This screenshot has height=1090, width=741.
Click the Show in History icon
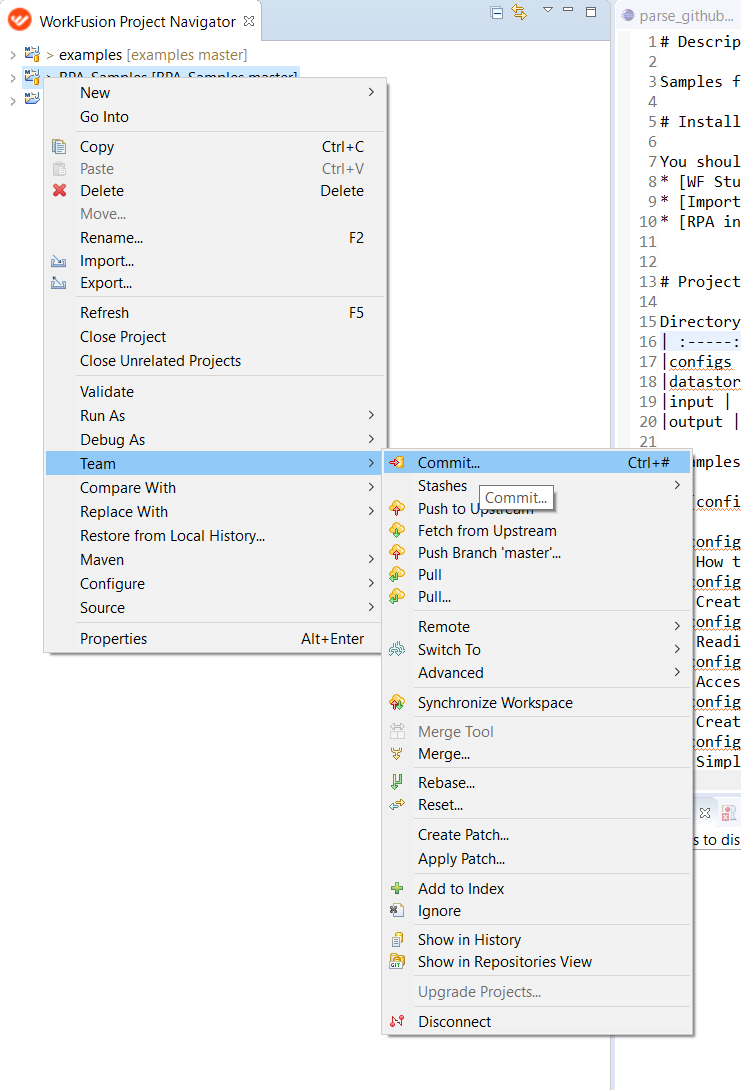[397, 939]
